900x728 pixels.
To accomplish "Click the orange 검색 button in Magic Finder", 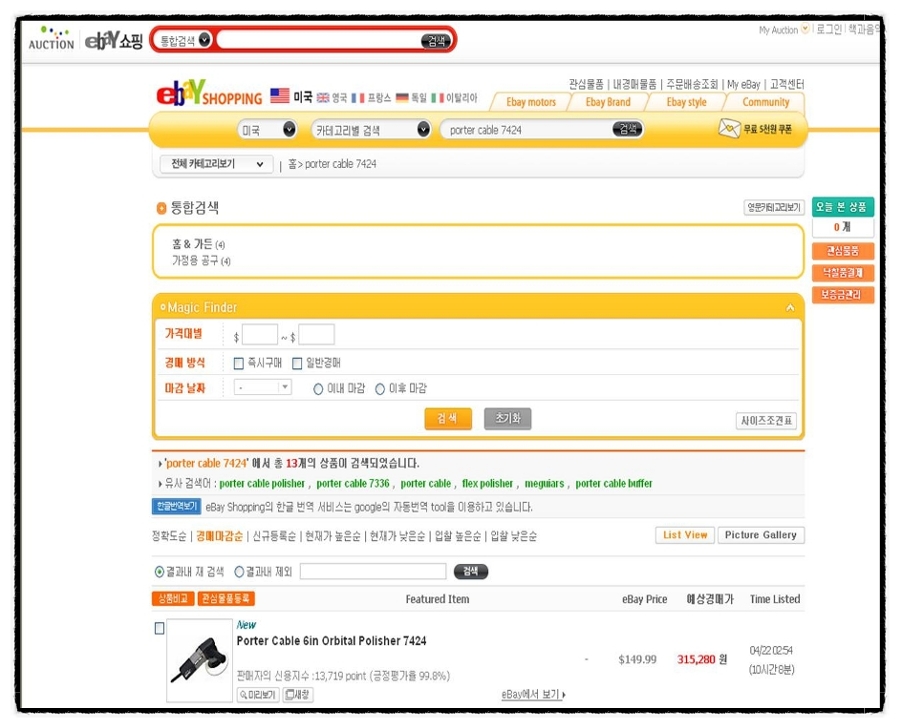I will [448, 419].
